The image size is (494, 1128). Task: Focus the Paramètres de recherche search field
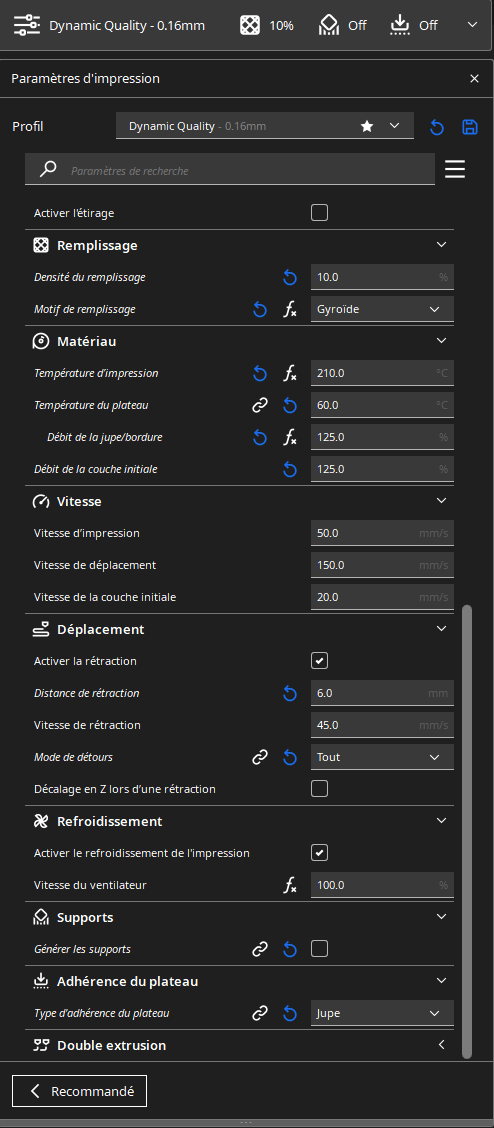tap(230, 170)
